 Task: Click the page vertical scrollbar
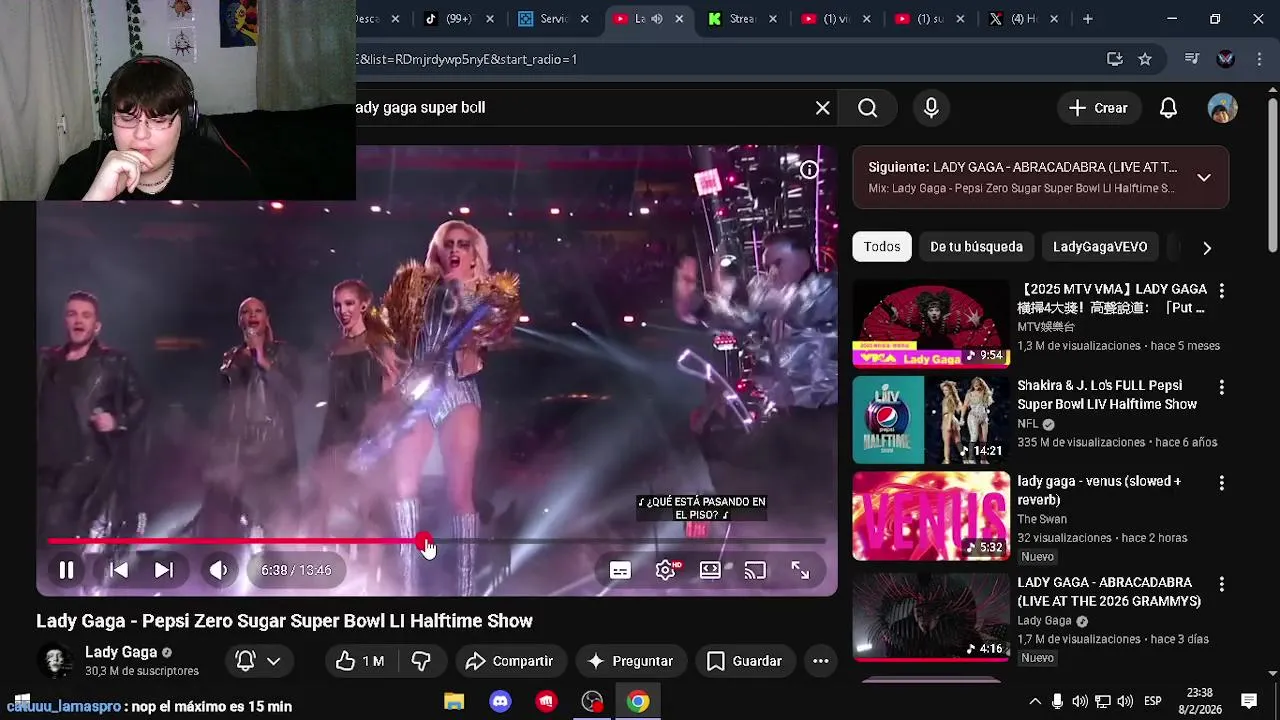point(1272,175)
